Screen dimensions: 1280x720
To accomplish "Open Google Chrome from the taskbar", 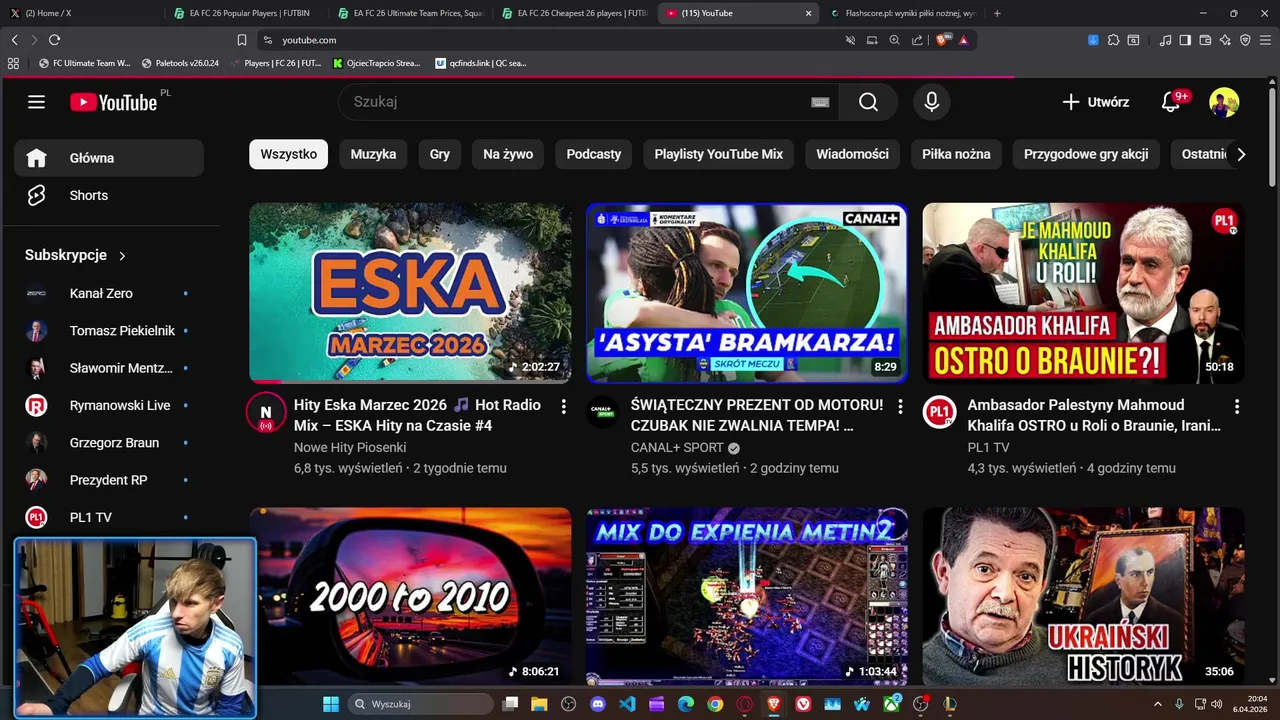I will tap(715, 704).
